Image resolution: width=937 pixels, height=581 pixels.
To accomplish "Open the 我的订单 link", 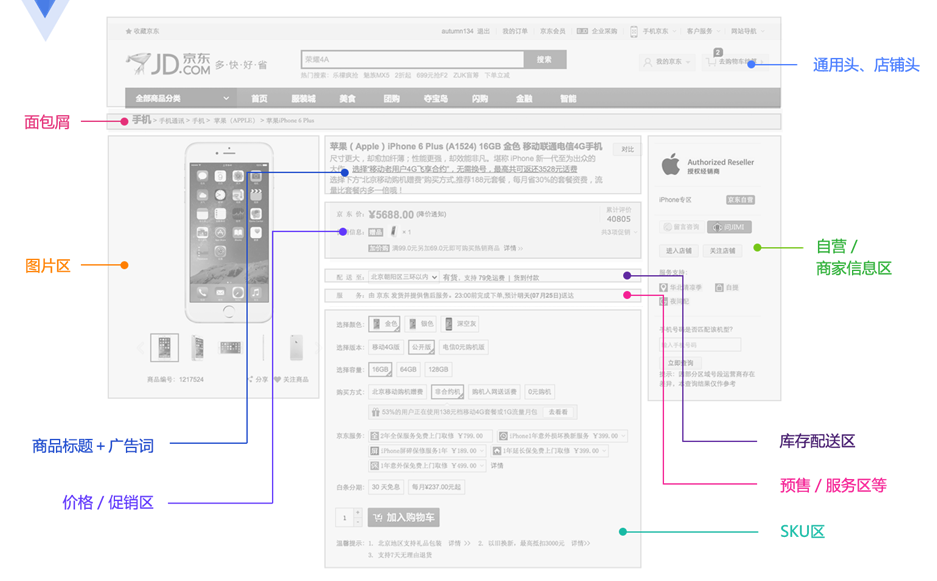I will click(515, 31).
